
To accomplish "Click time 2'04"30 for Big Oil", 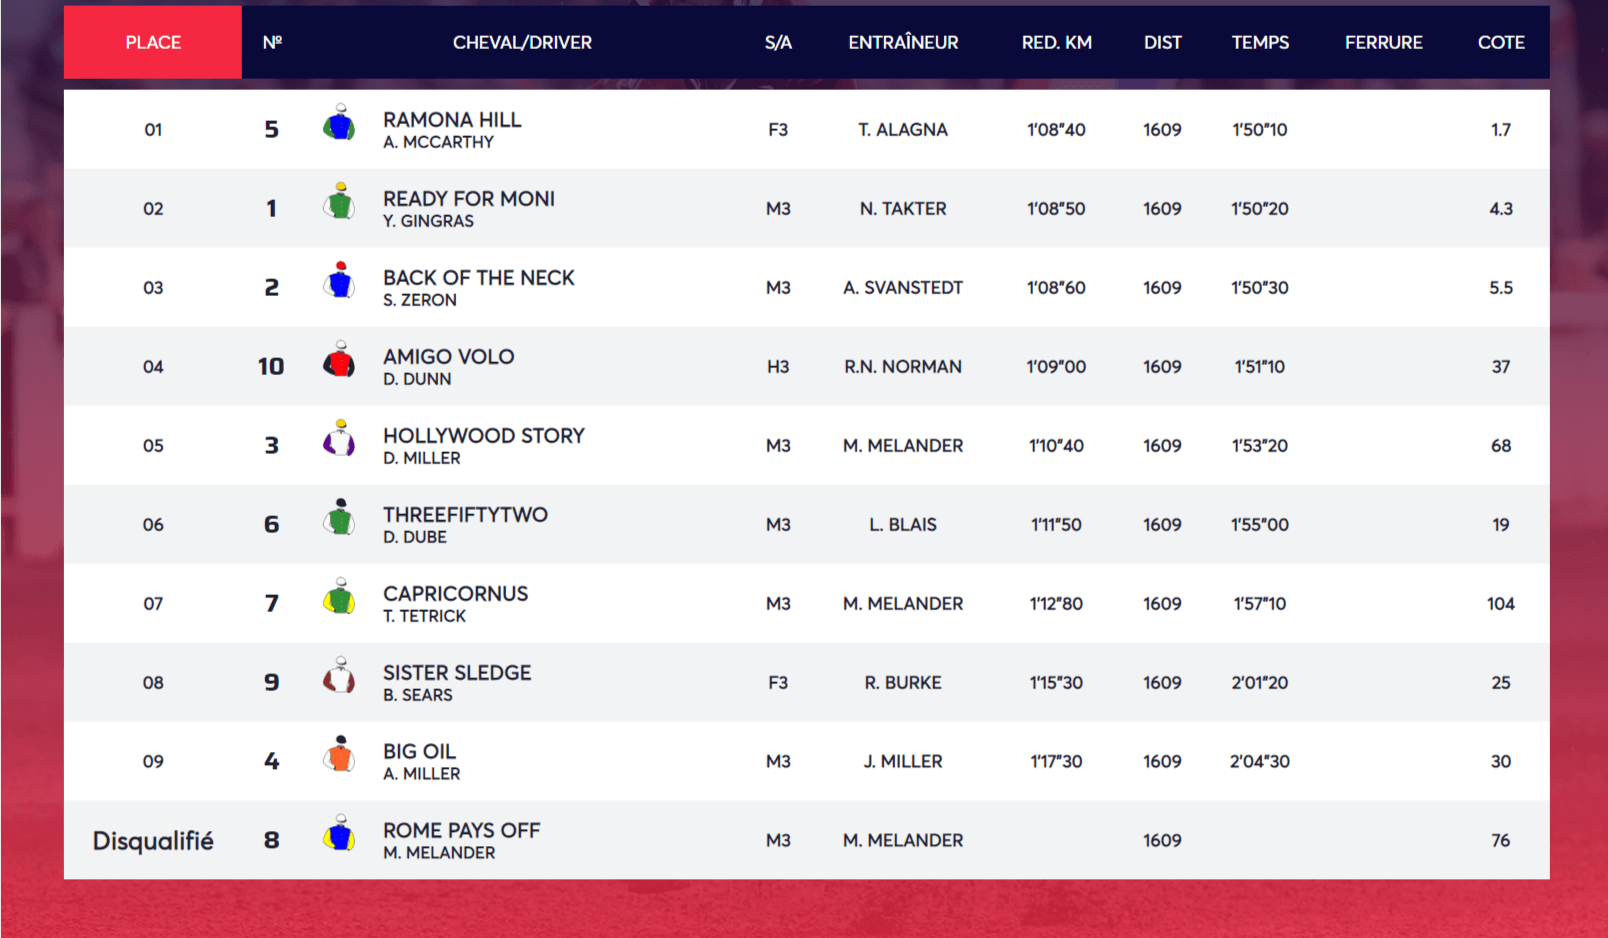I will click(1260, 761).
